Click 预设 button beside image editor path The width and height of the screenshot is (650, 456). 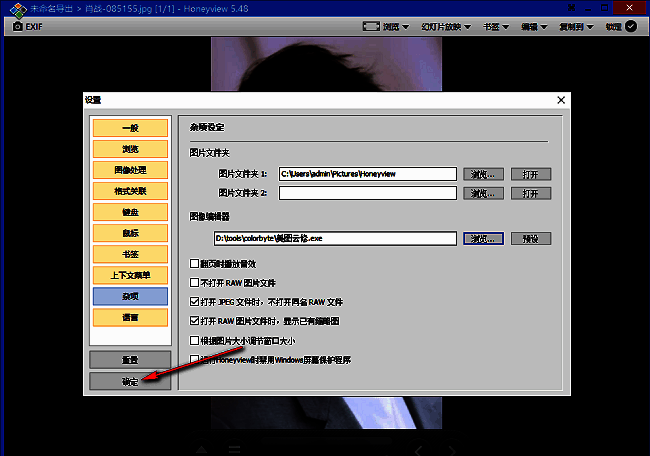(x=530, y=238)
